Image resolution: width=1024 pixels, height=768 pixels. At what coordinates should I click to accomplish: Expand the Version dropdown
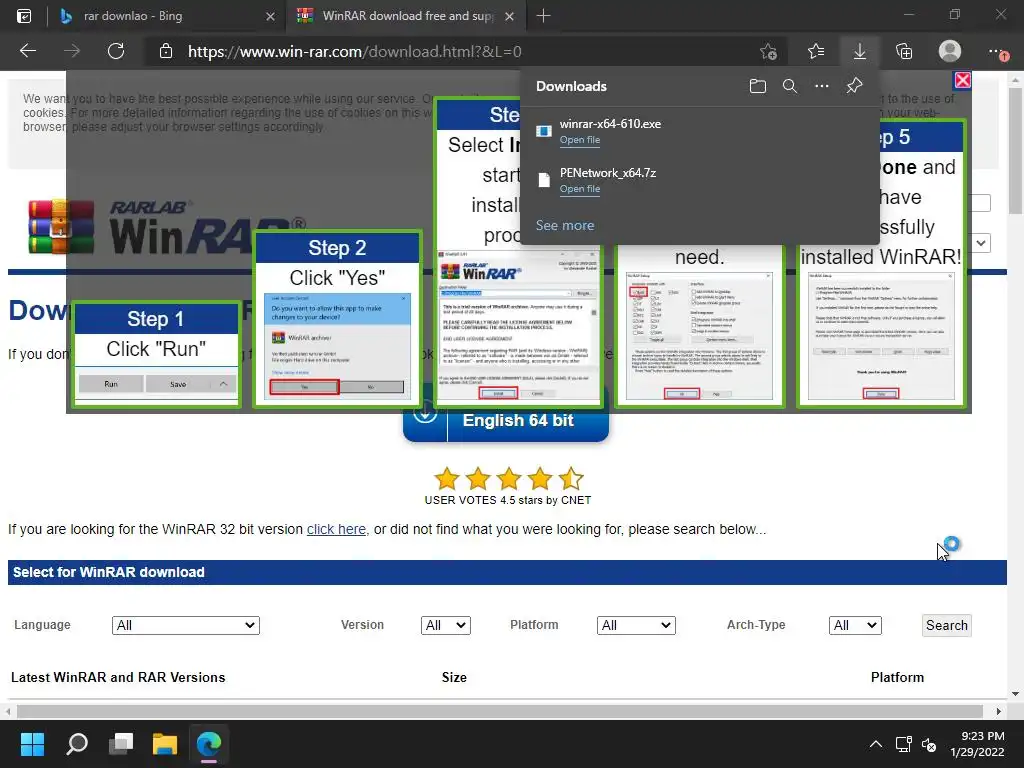[445, 625]
